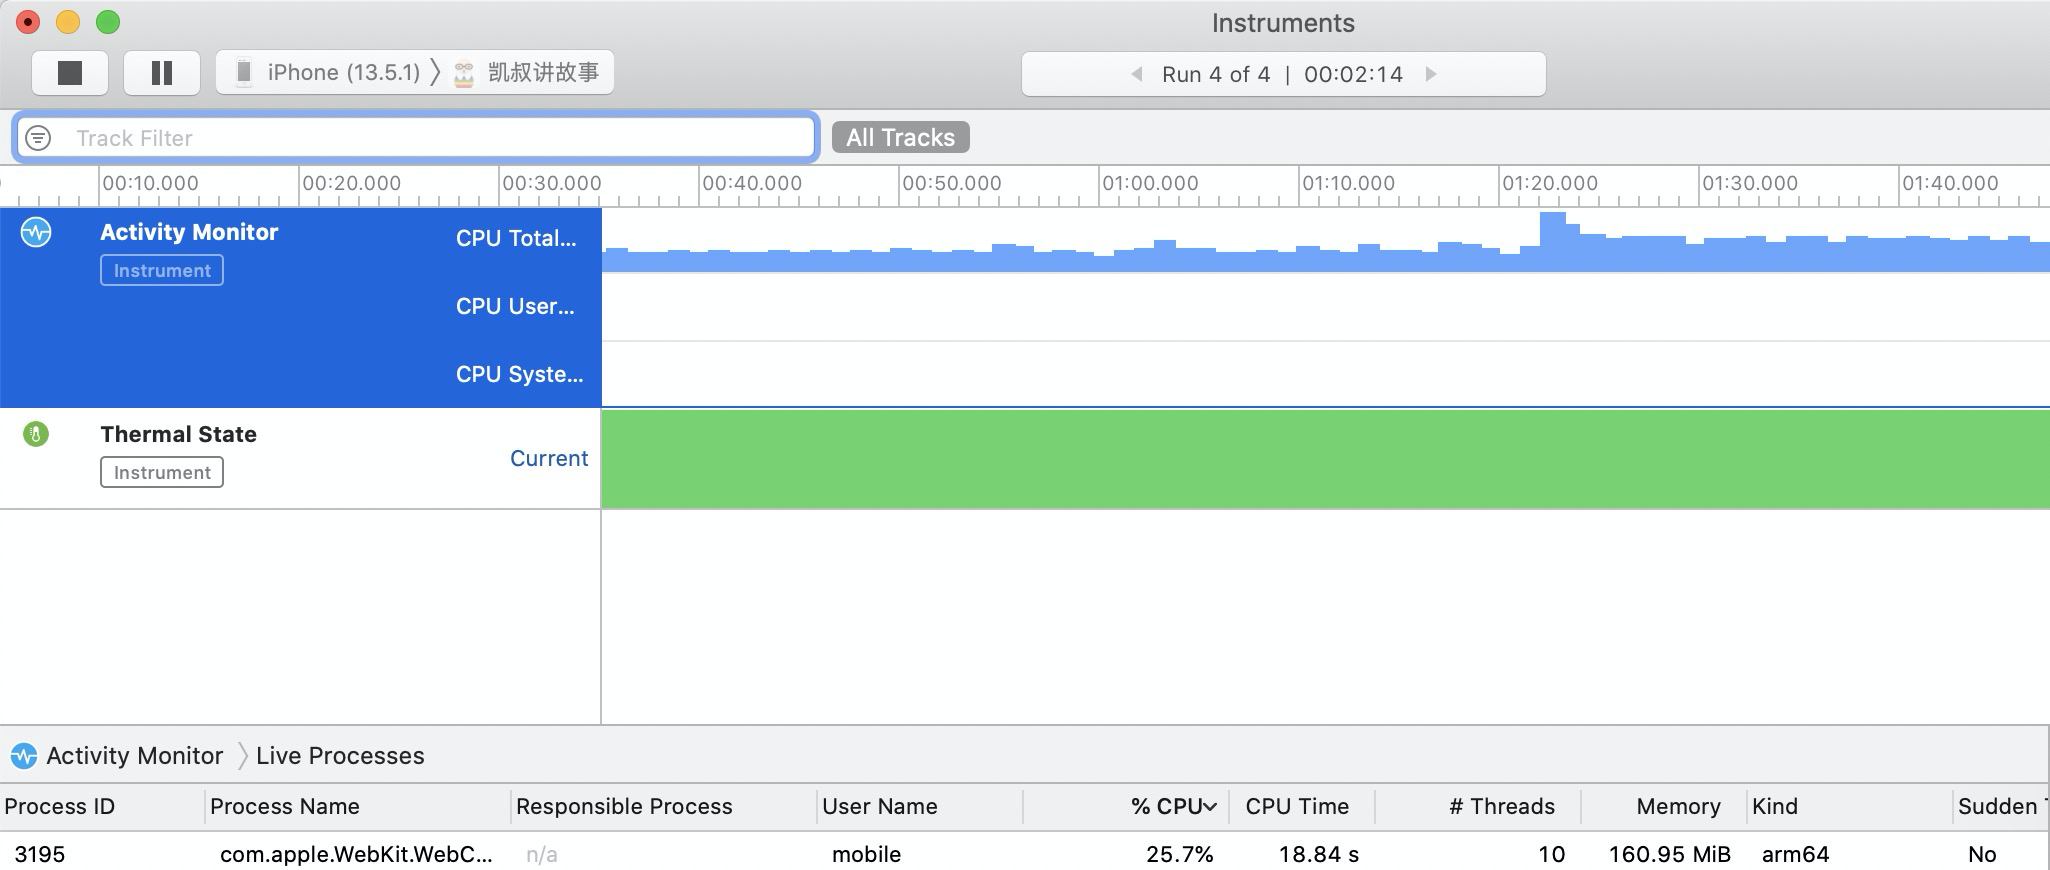Select iPhone (13.5.1) target device
This screenshot has height=870, width=2050.
click(330, 73)
